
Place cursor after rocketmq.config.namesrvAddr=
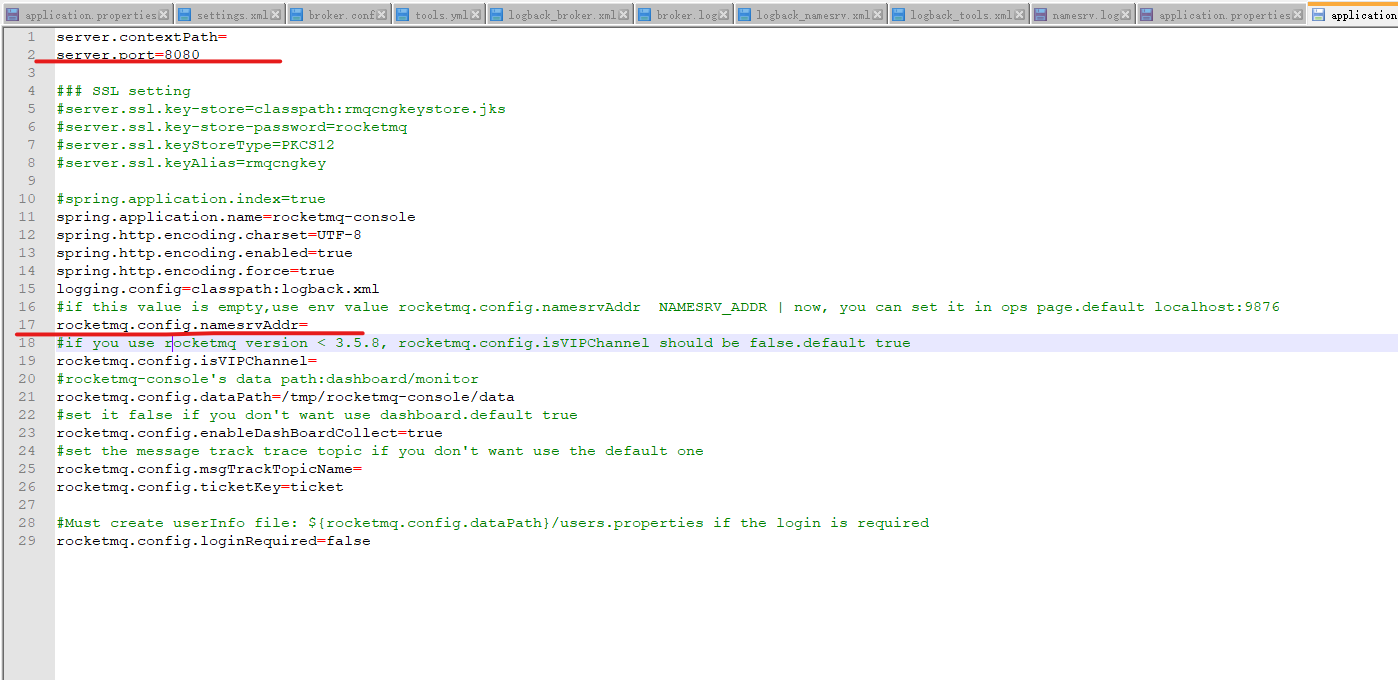310,325
